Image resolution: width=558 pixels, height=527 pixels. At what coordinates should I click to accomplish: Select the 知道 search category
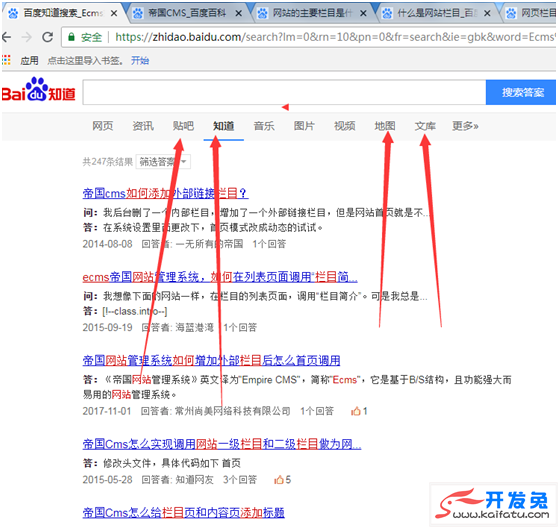(223, 126)
